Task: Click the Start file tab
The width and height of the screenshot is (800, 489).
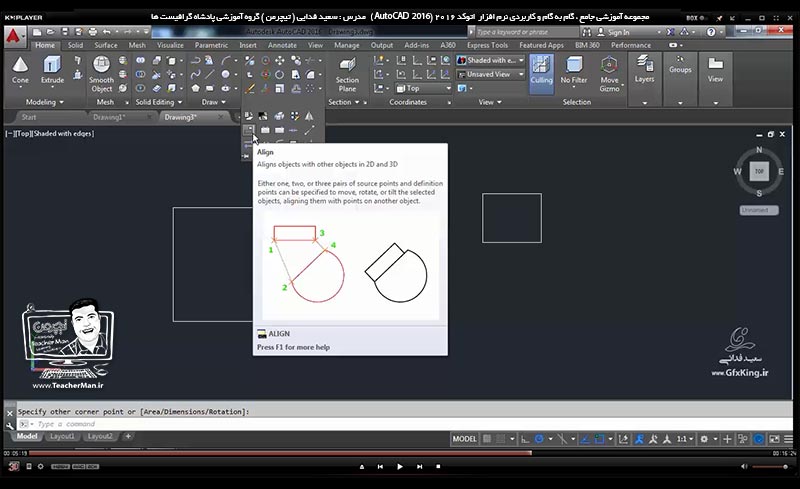Action: (29, 117)
